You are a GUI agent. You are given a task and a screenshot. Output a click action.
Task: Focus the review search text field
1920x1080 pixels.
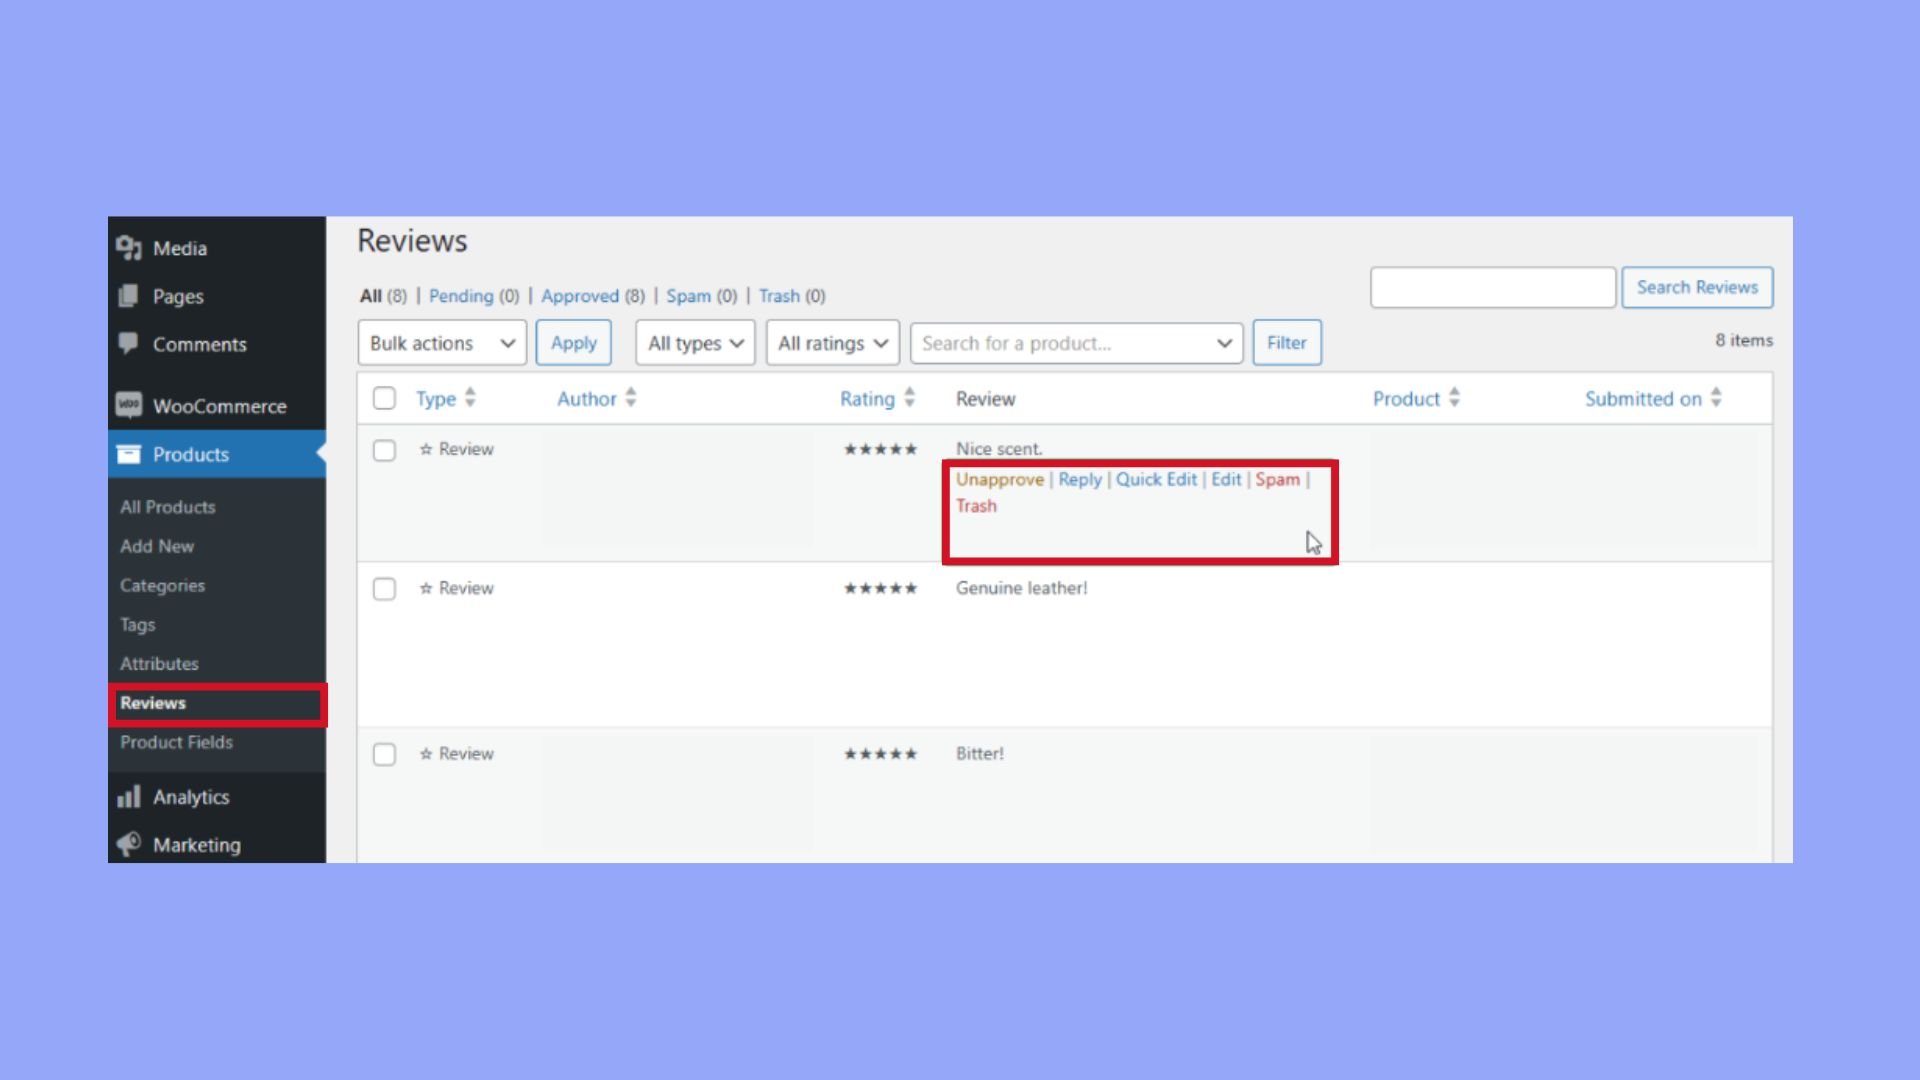click(1492, 287)
